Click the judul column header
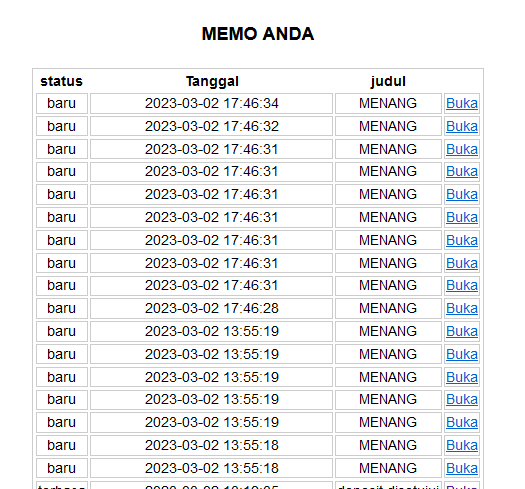The image size is (525, 489). pos(388,81)
